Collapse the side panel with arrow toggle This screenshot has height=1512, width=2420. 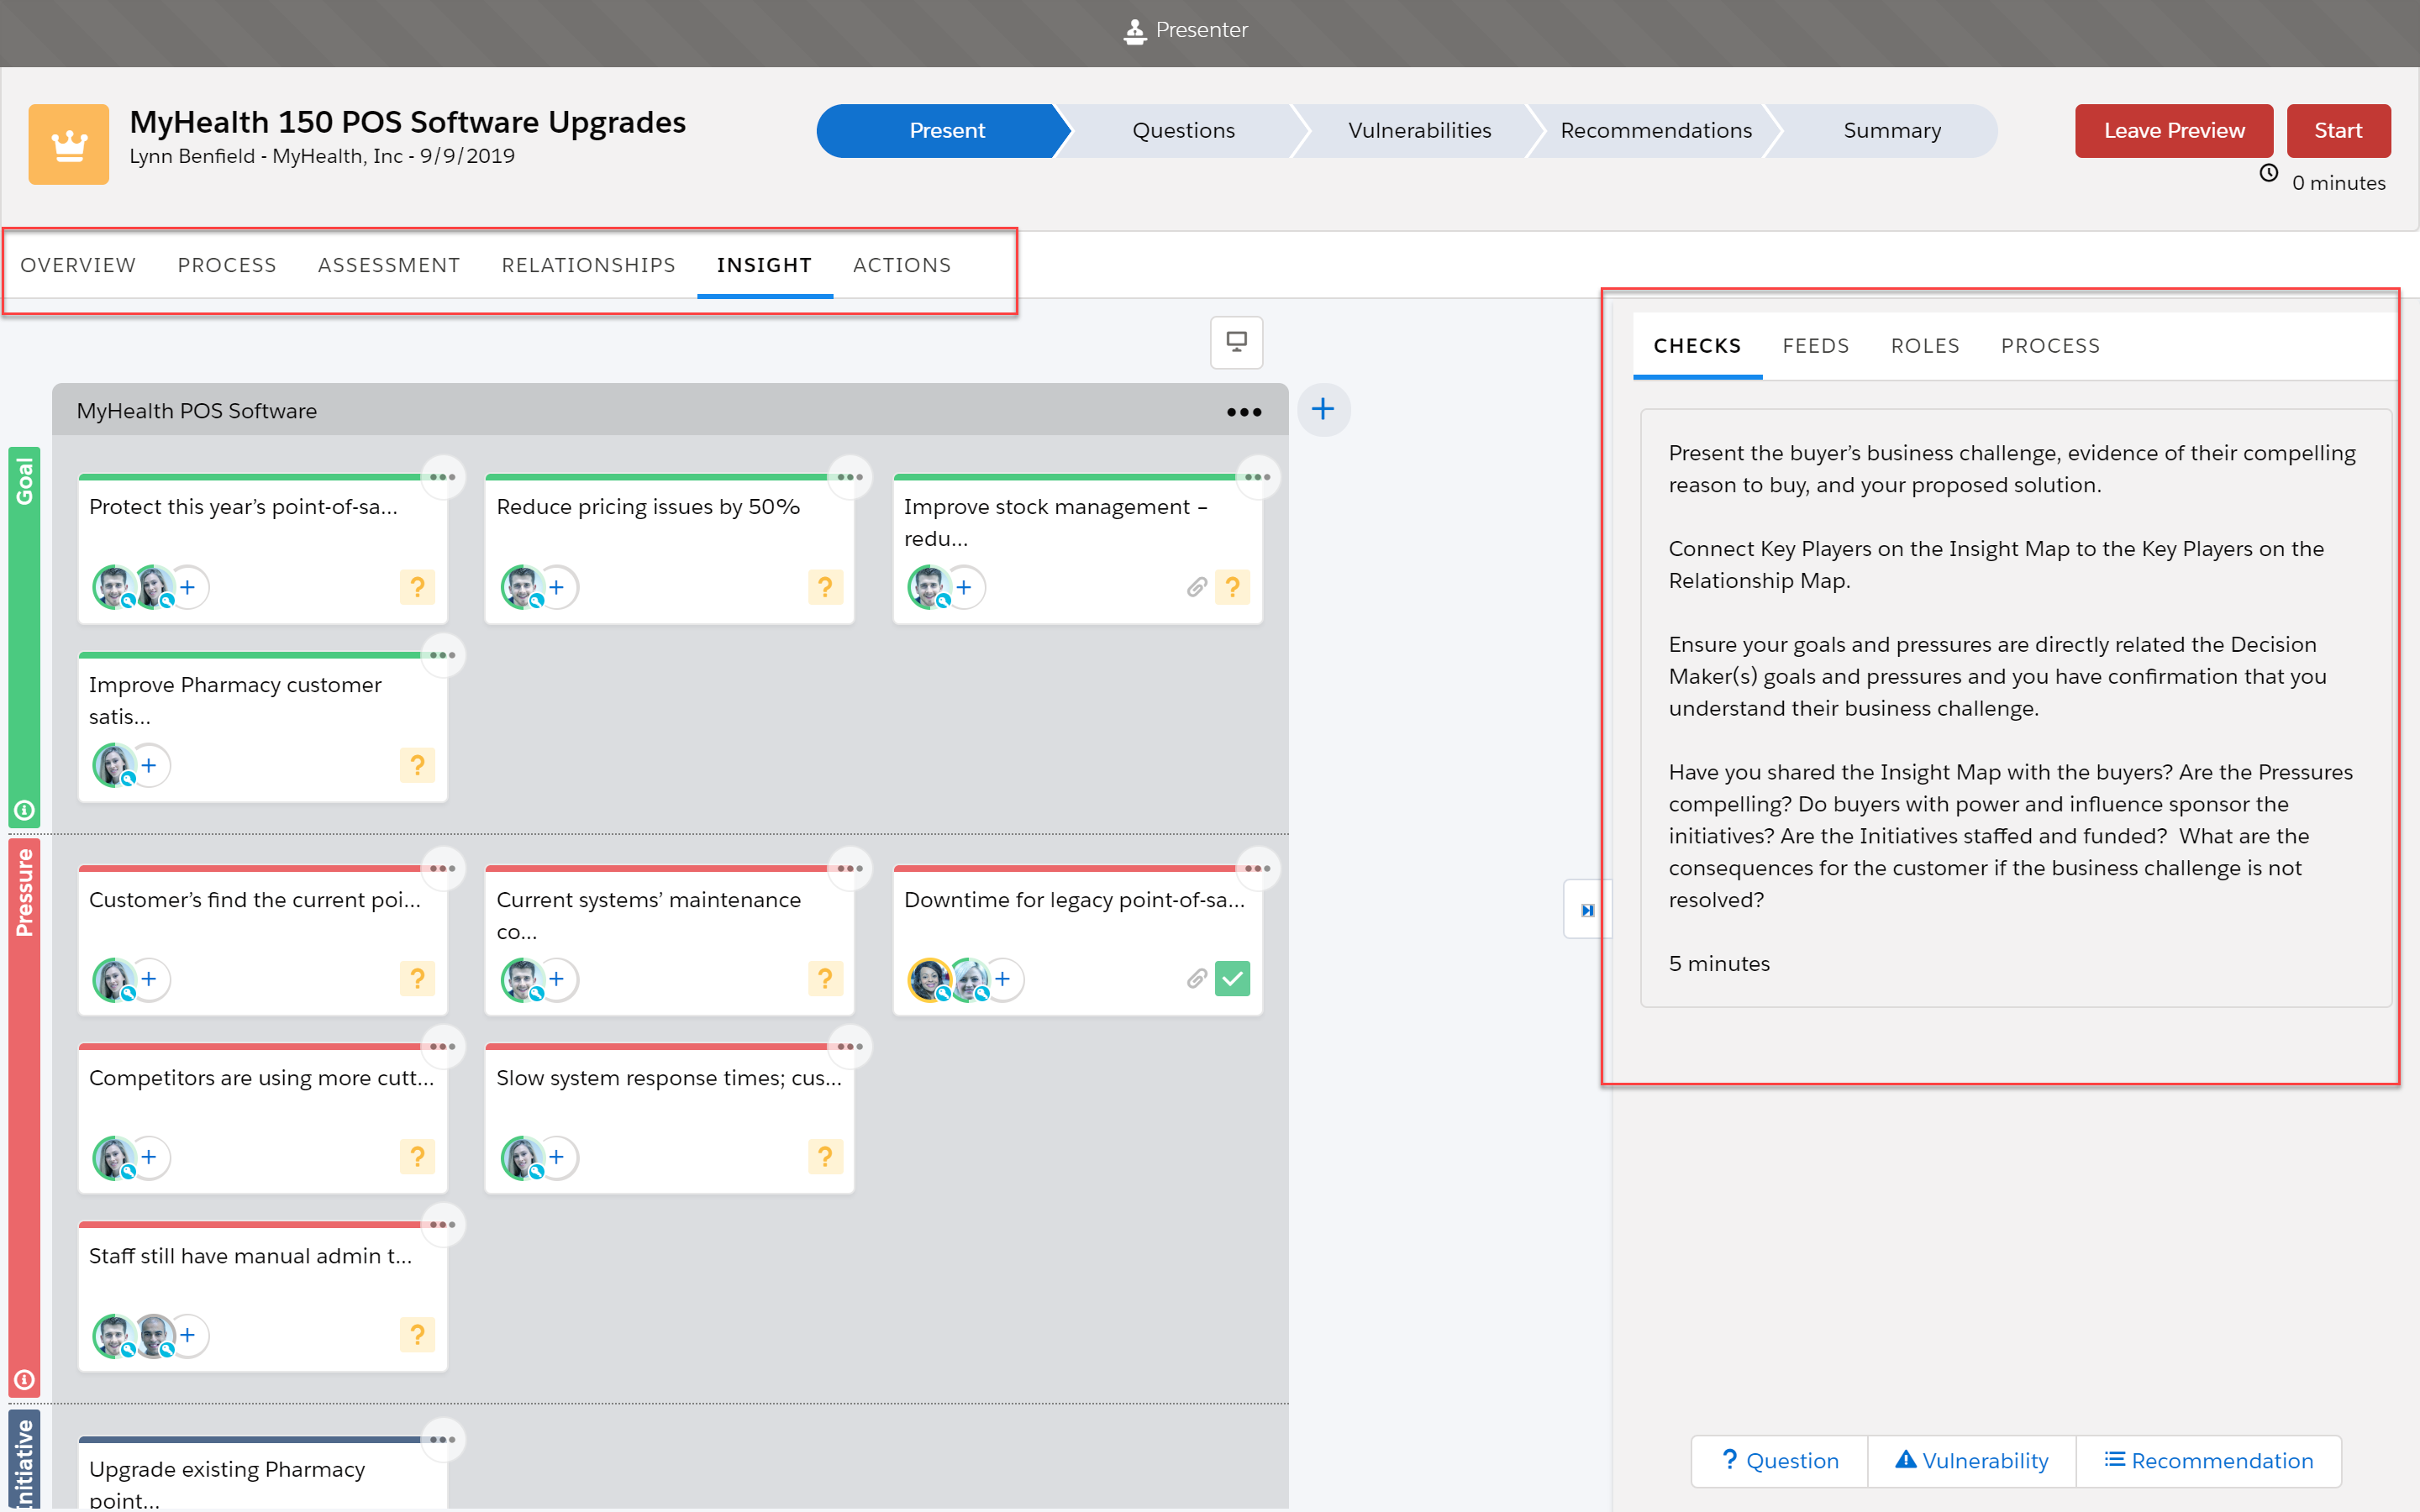[x=1587, y=909]
